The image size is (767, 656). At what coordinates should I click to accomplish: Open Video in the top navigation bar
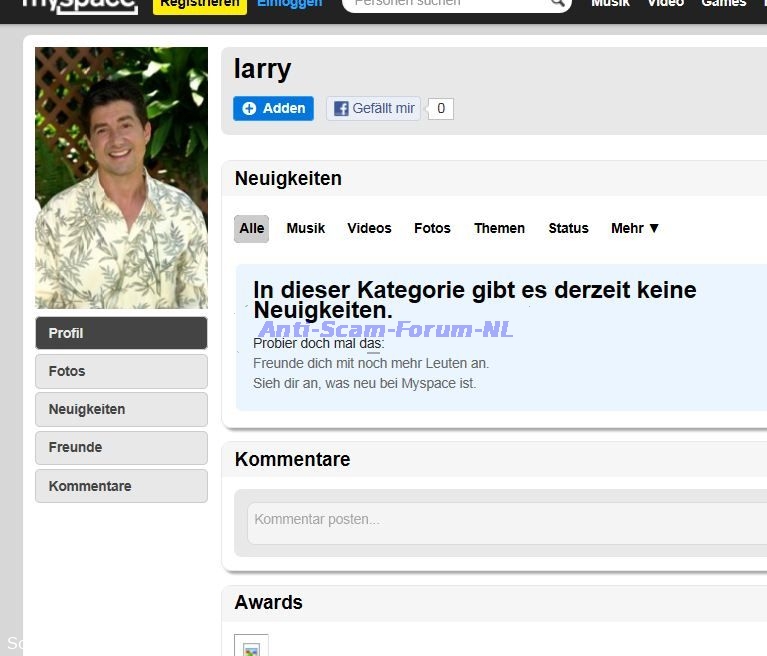[x=665, y=4]
